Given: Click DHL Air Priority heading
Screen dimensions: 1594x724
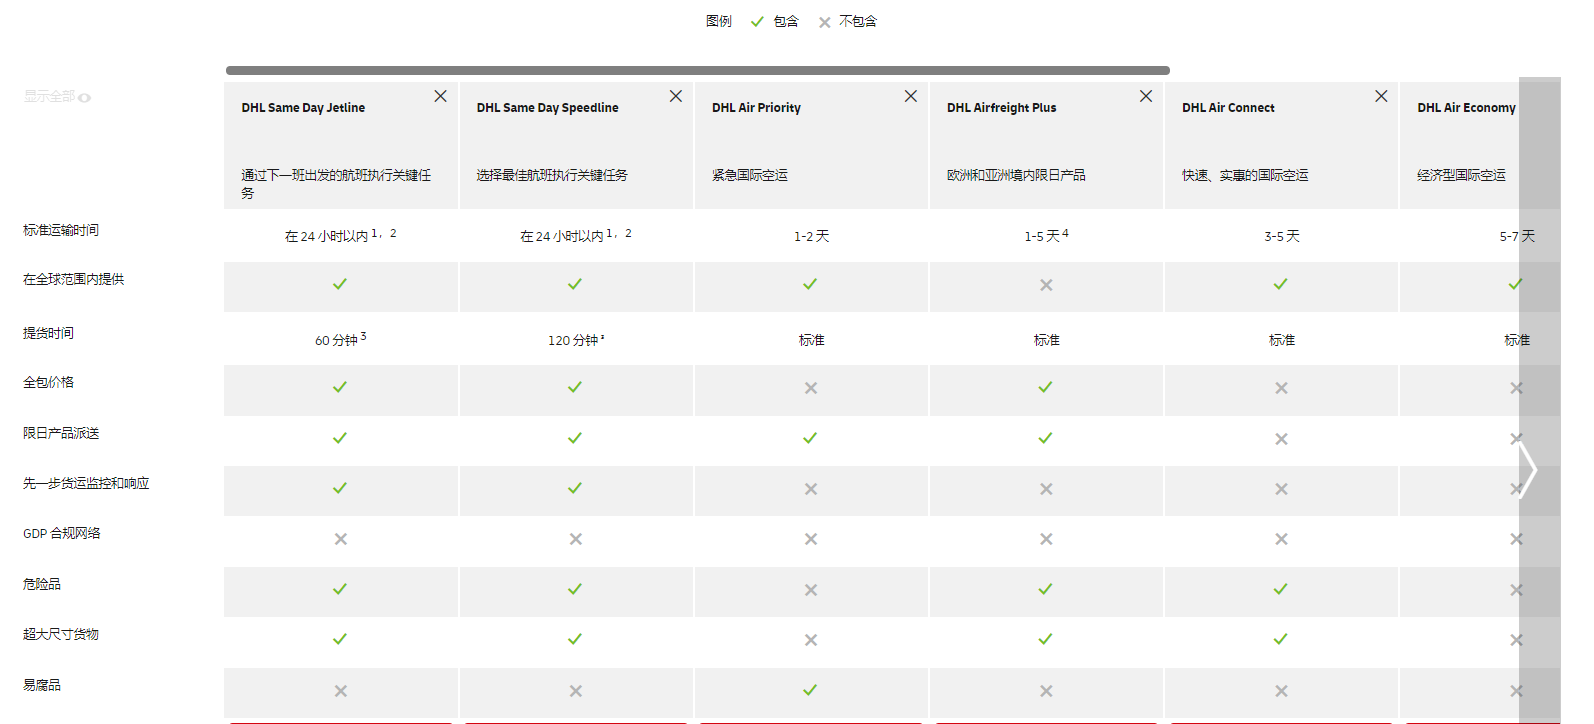Looking at the screenshot, I should pos(756,108).
